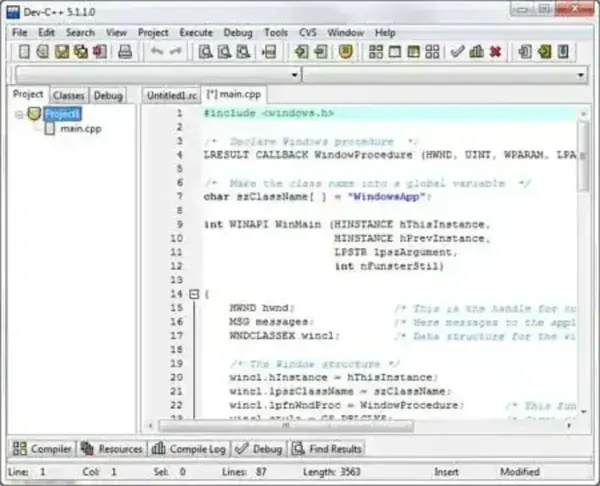Screen dimensions: 600x486
Task: Open the Debug menu in menu bar
Action: [x=238, y=33]
